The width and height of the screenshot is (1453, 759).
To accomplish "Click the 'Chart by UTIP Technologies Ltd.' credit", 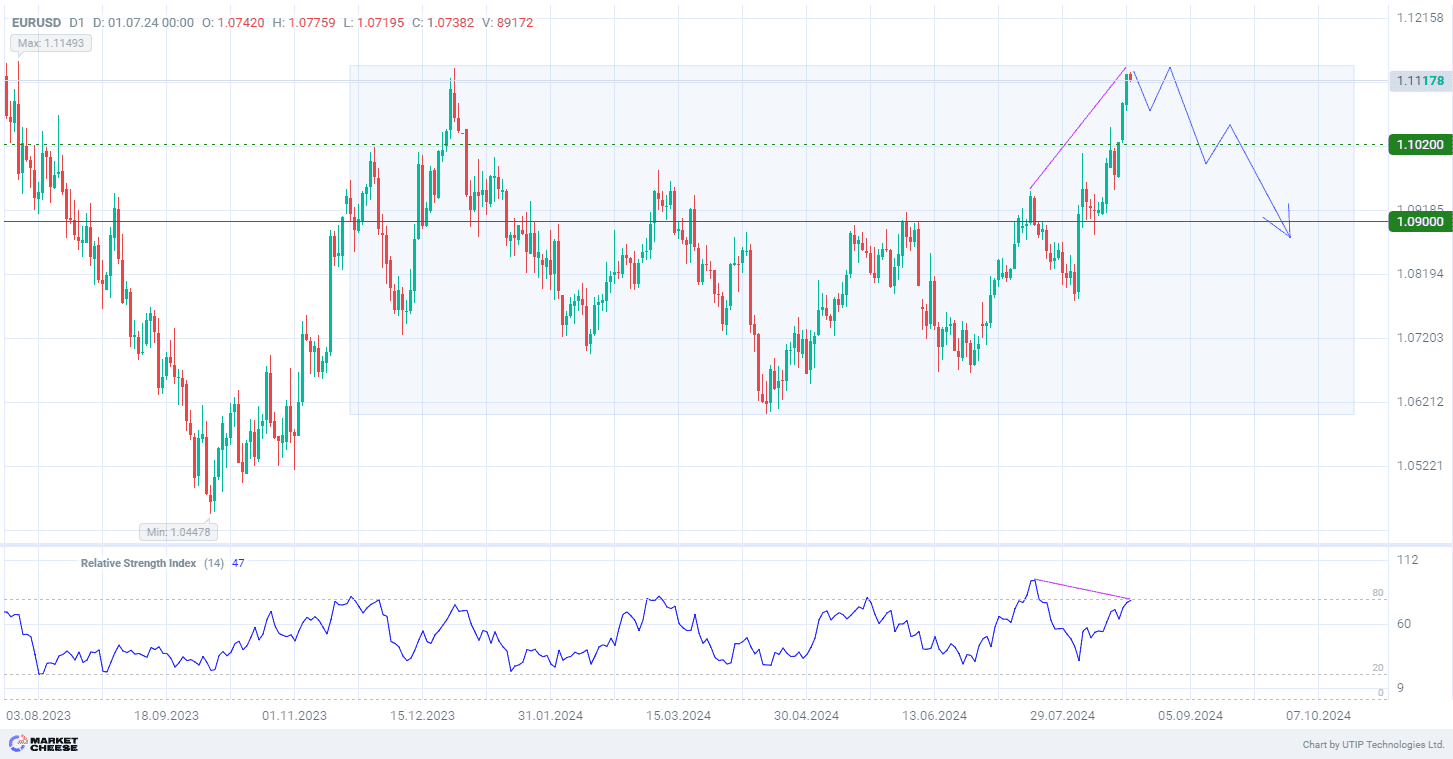I will [1372, 745].
